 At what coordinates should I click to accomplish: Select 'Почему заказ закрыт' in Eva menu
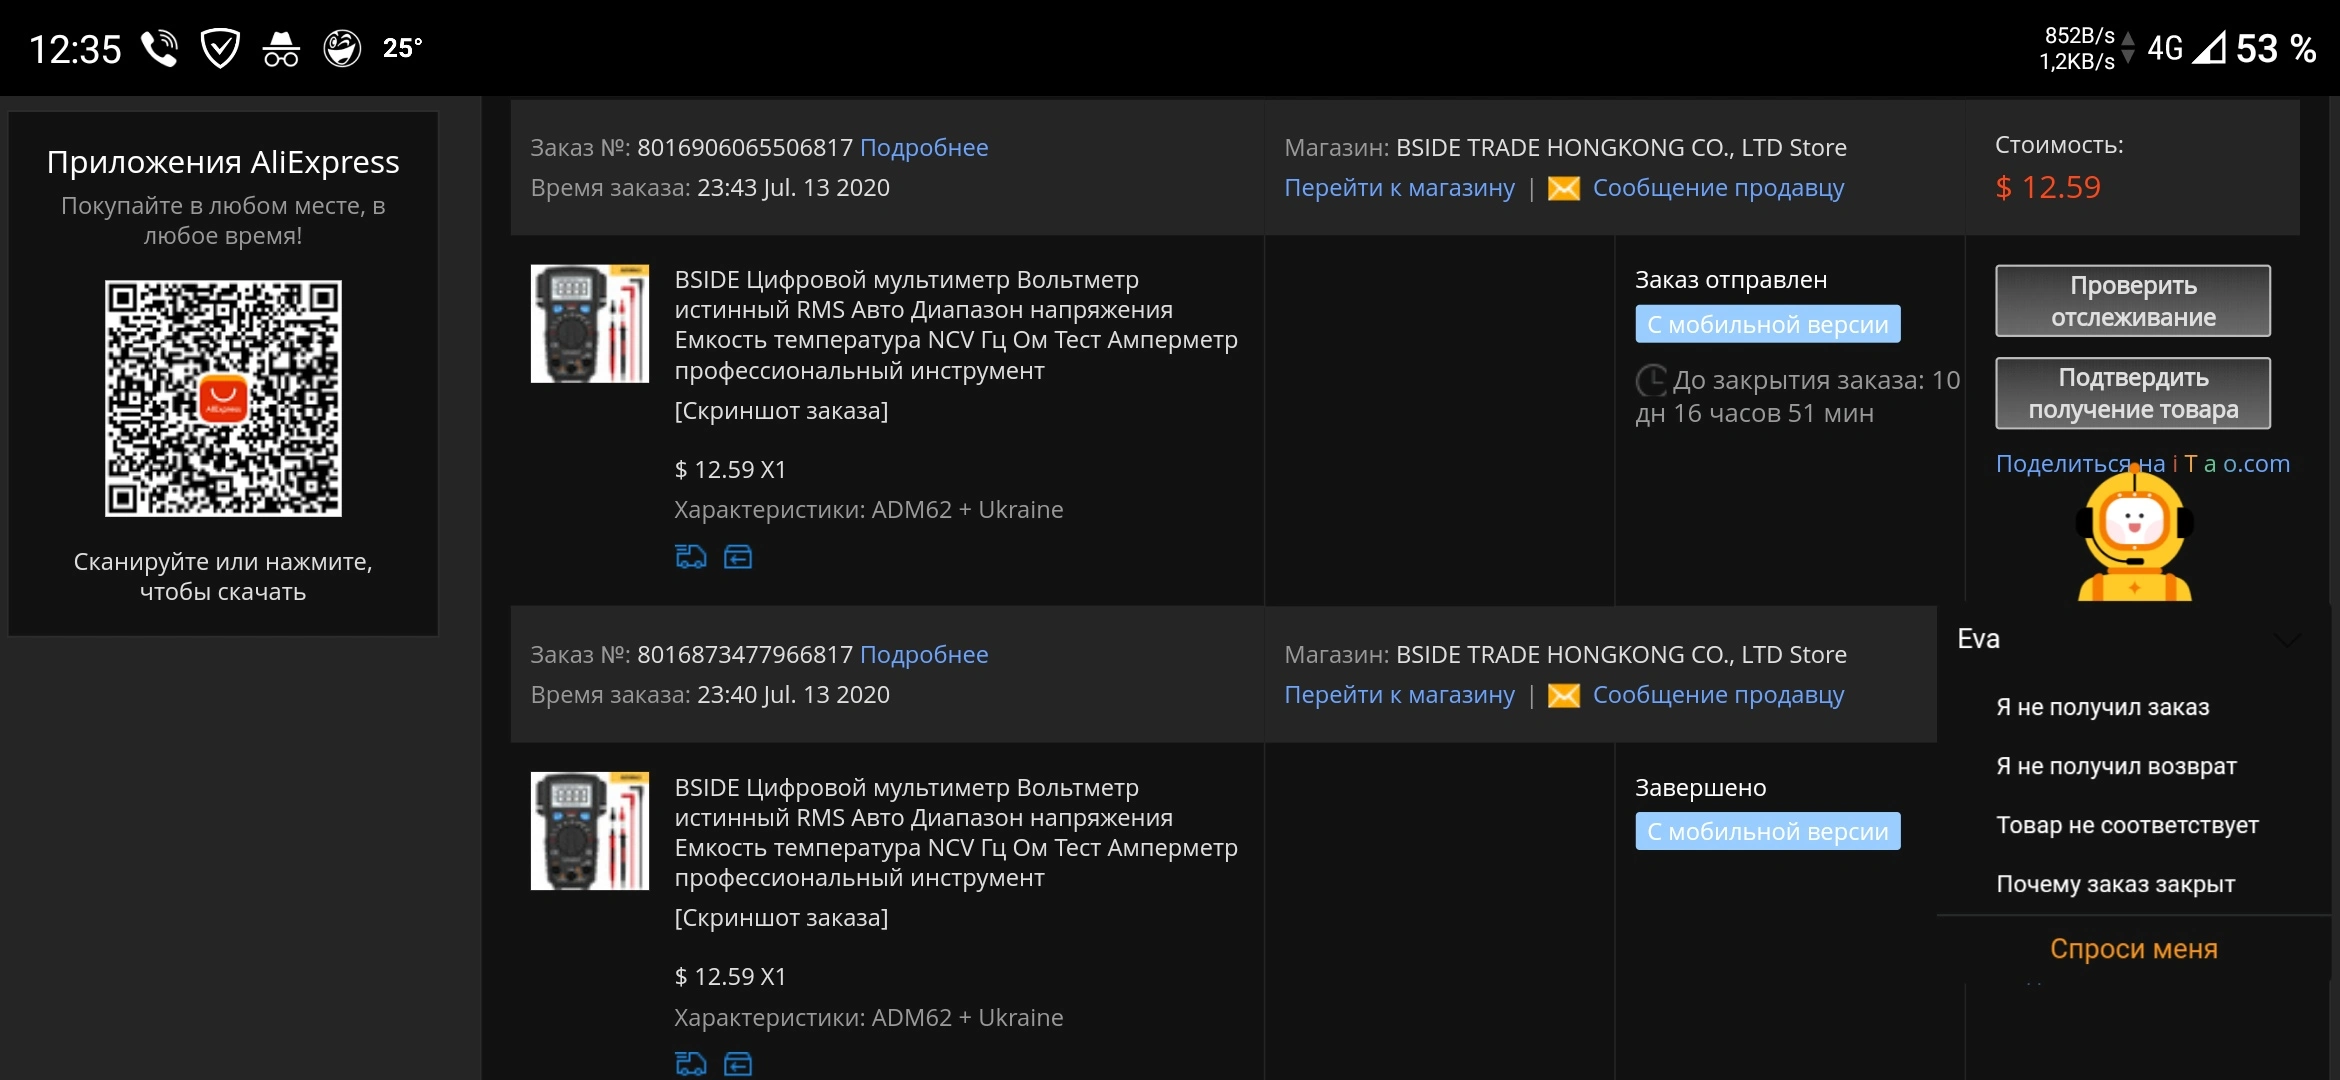pyautogui.click(x=2116, y=884)
